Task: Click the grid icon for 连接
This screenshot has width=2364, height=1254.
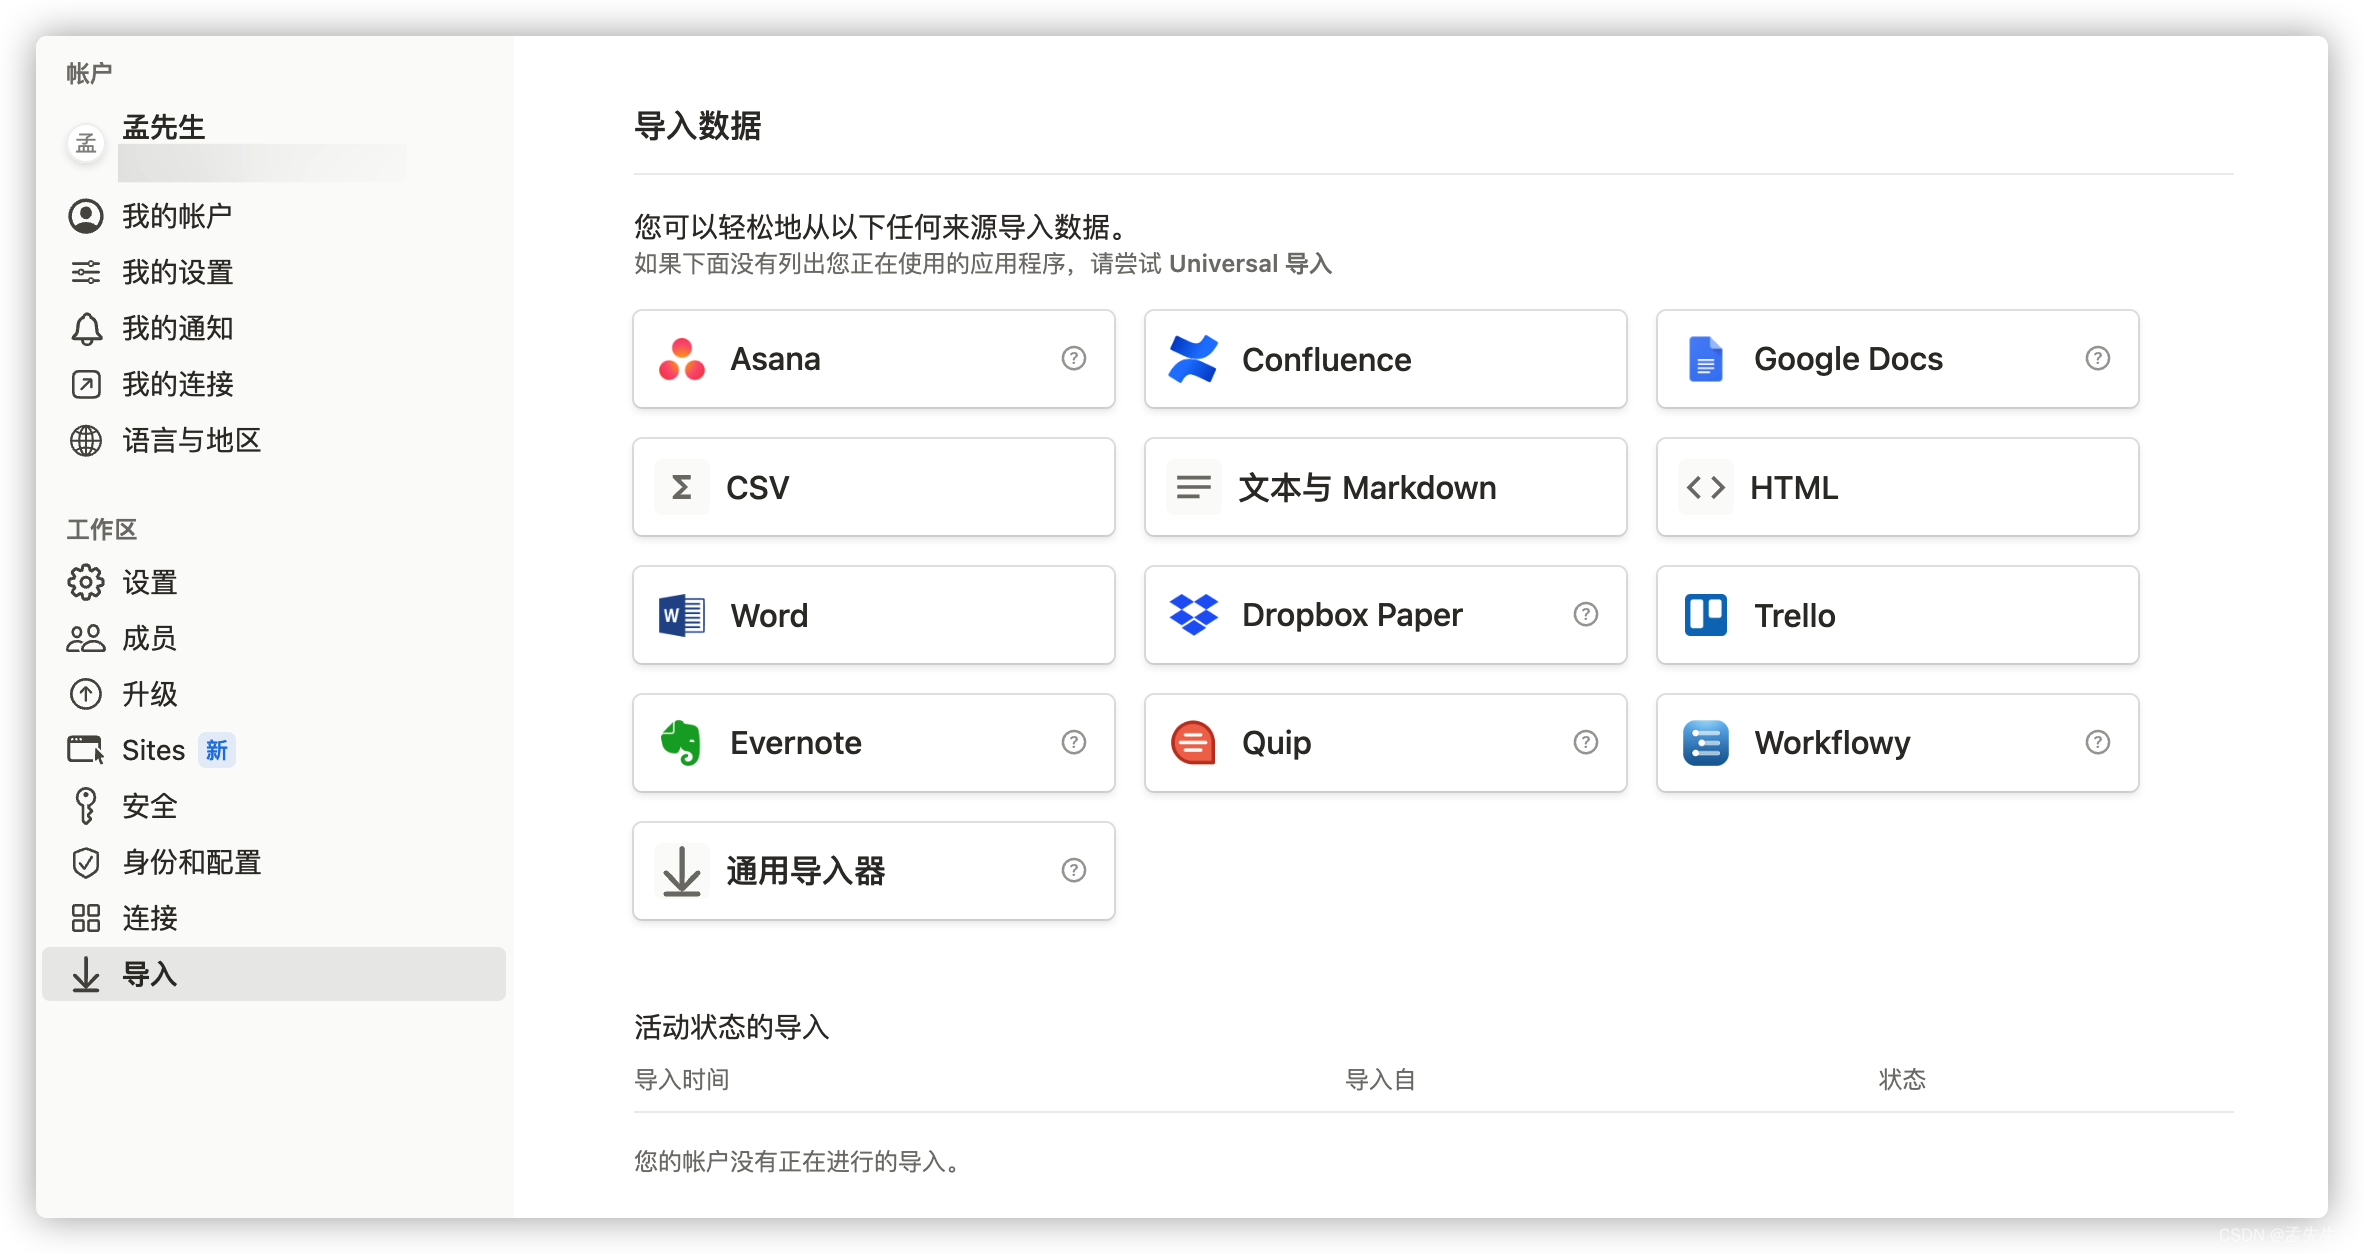Action: [86, 918]
